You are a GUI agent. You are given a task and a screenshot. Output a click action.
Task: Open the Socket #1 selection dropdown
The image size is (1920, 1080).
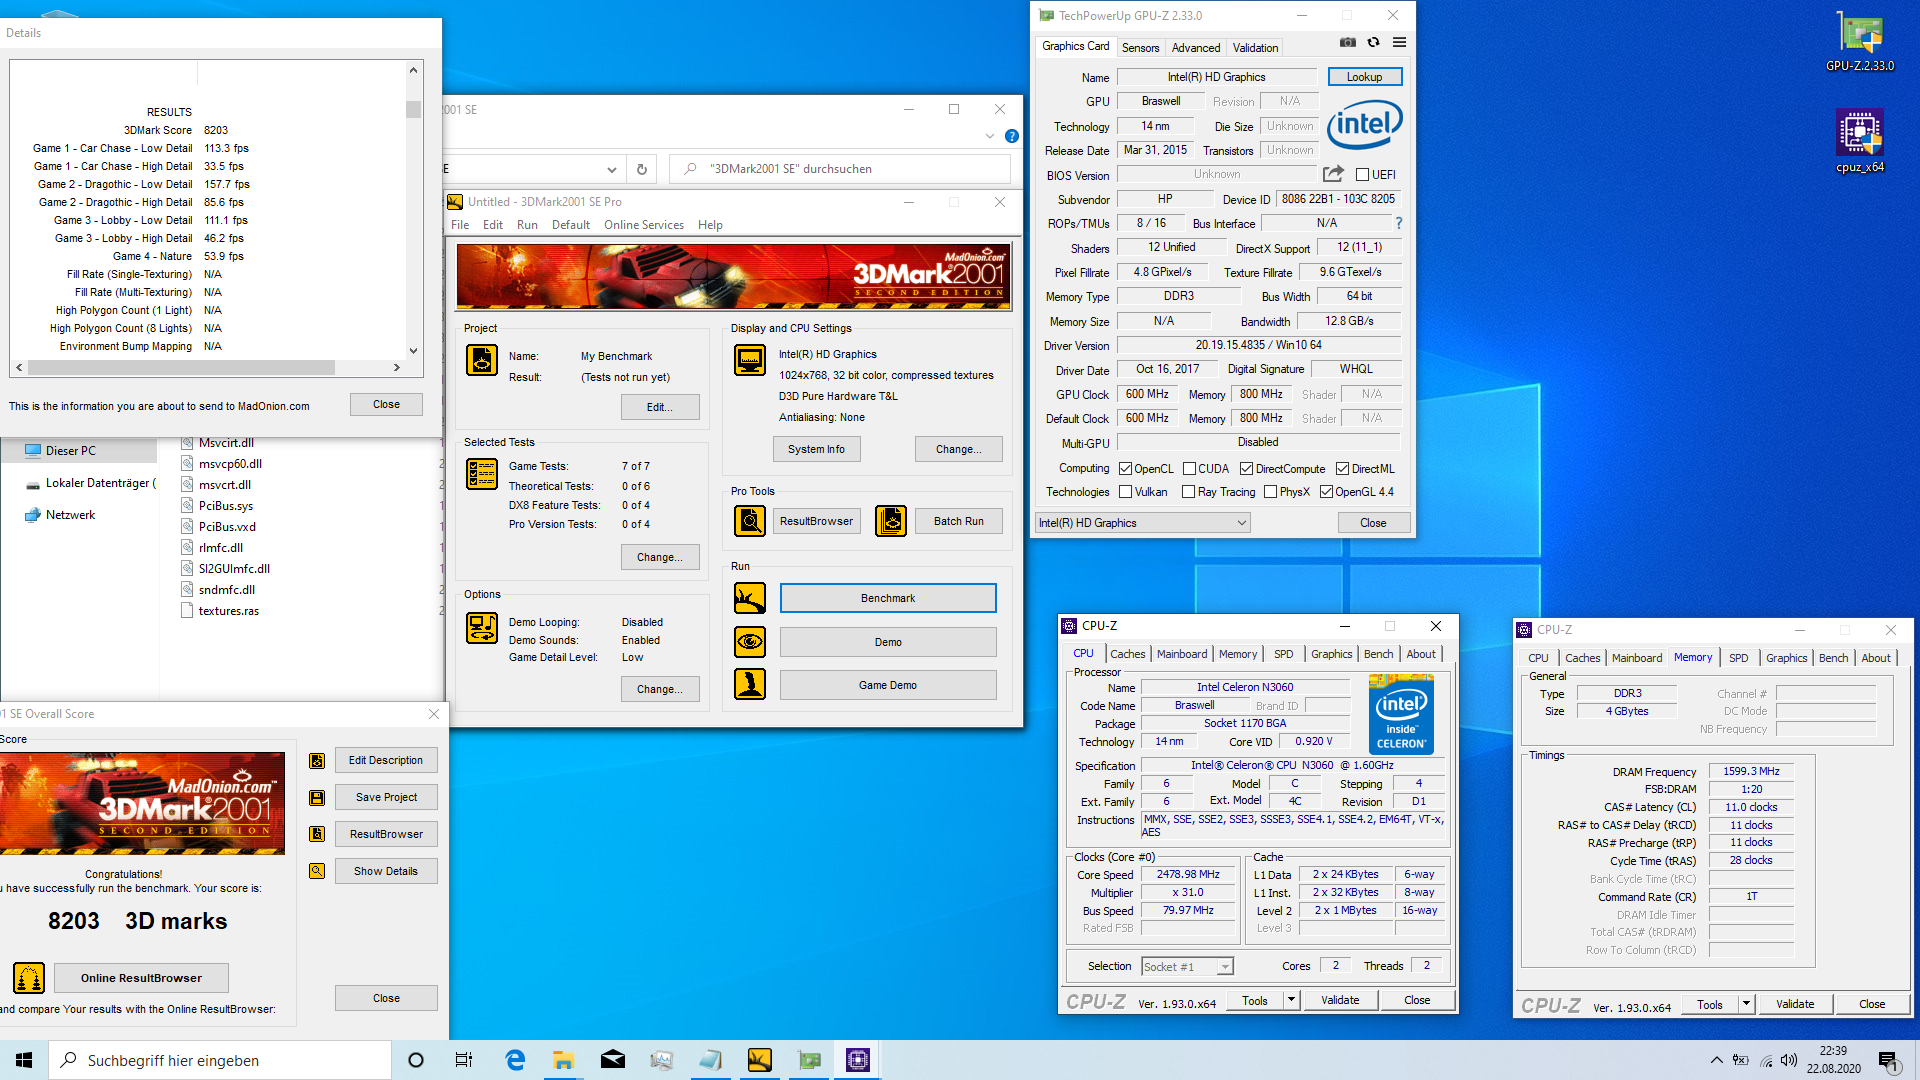1187,967
